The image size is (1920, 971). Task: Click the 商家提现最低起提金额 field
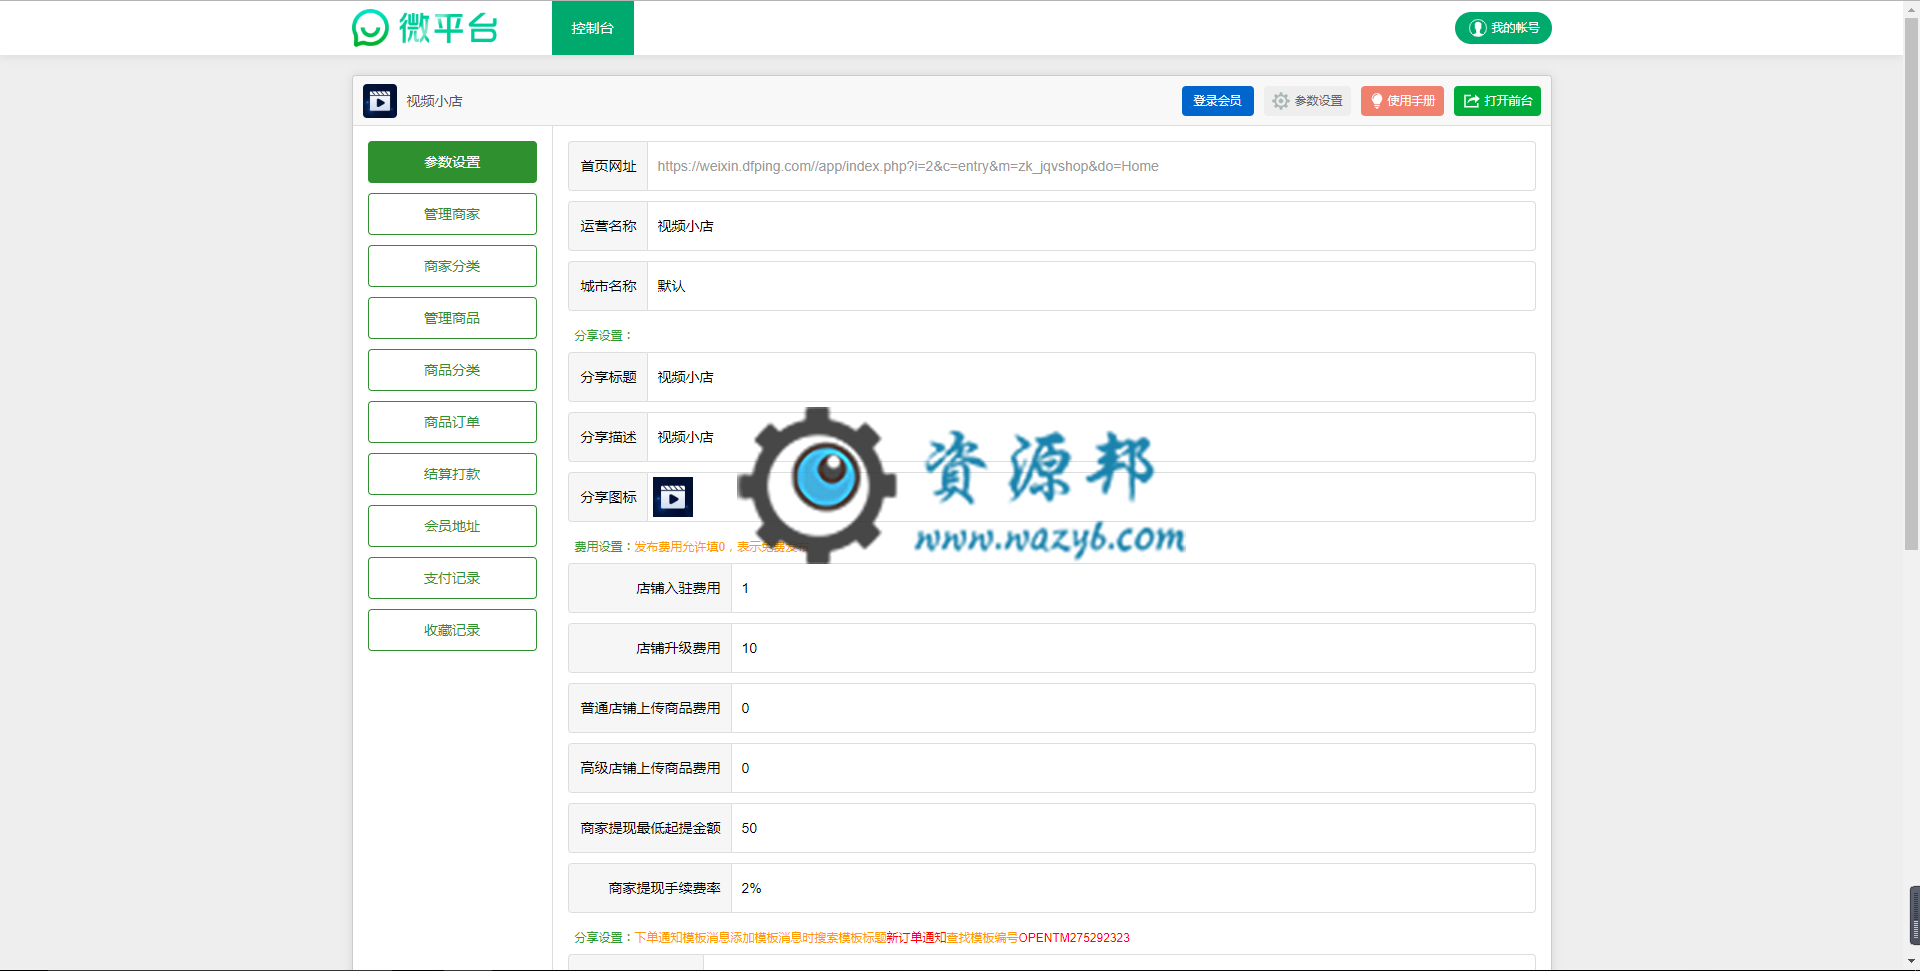(1133, 828)
